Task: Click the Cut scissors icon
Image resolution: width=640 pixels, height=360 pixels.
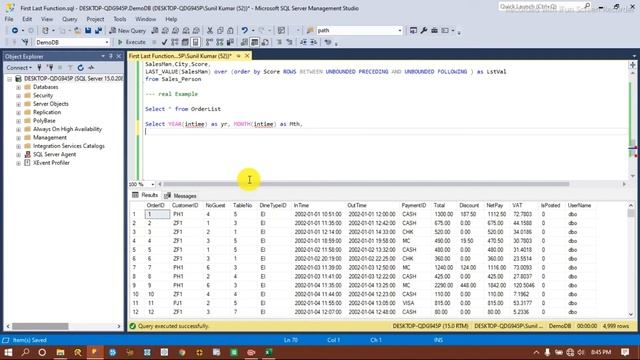Action: (210, 31)
